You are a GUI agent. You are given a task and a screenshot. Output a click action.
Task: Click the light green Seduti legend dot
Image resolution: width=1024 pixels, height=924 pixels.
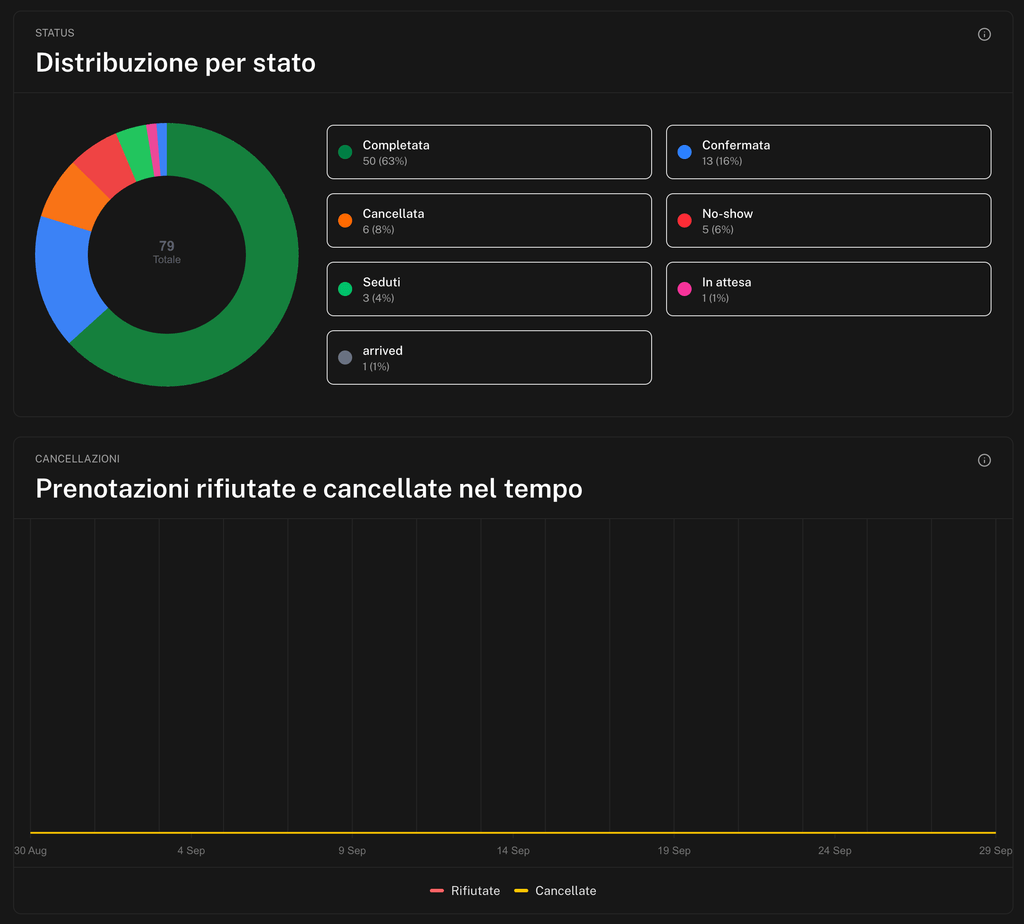[x=345, y=289]
